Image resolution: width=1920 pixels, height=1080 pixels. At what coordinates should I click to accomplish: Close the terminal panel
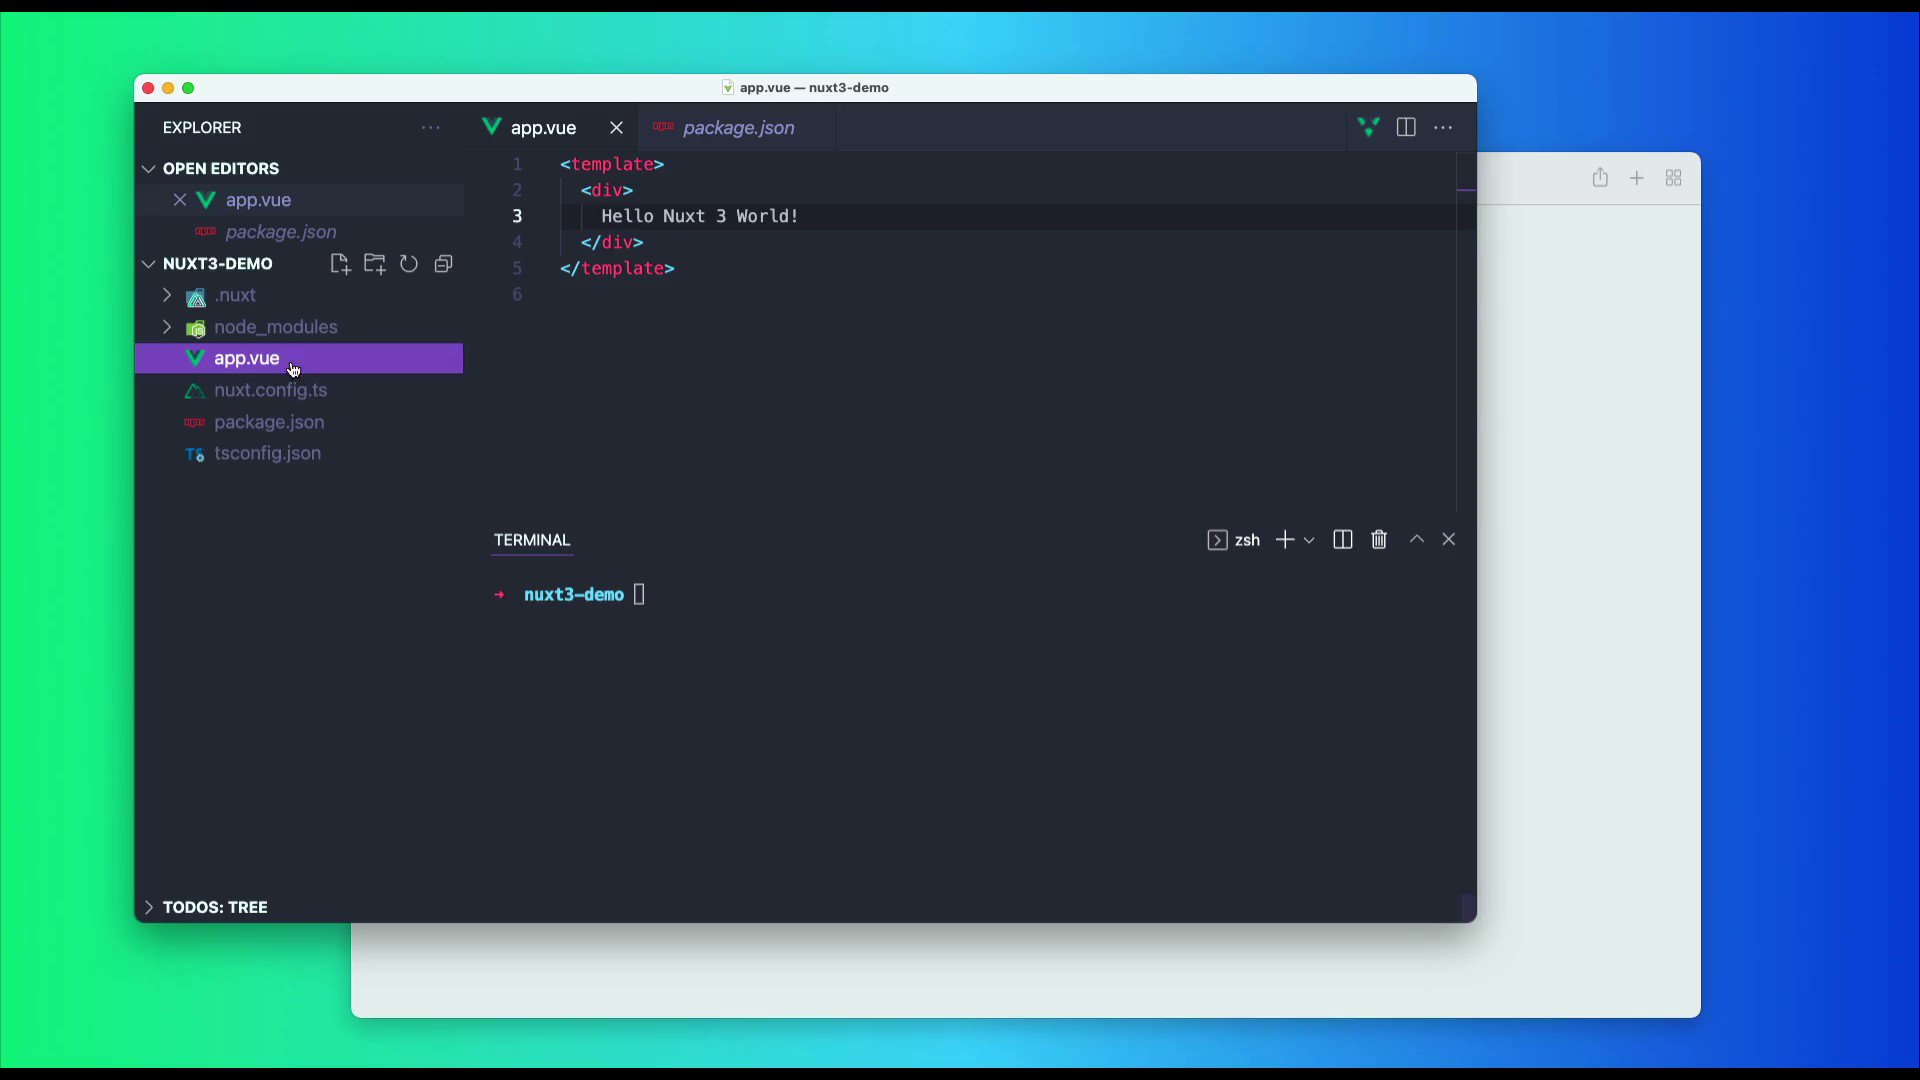point(1449,540)
